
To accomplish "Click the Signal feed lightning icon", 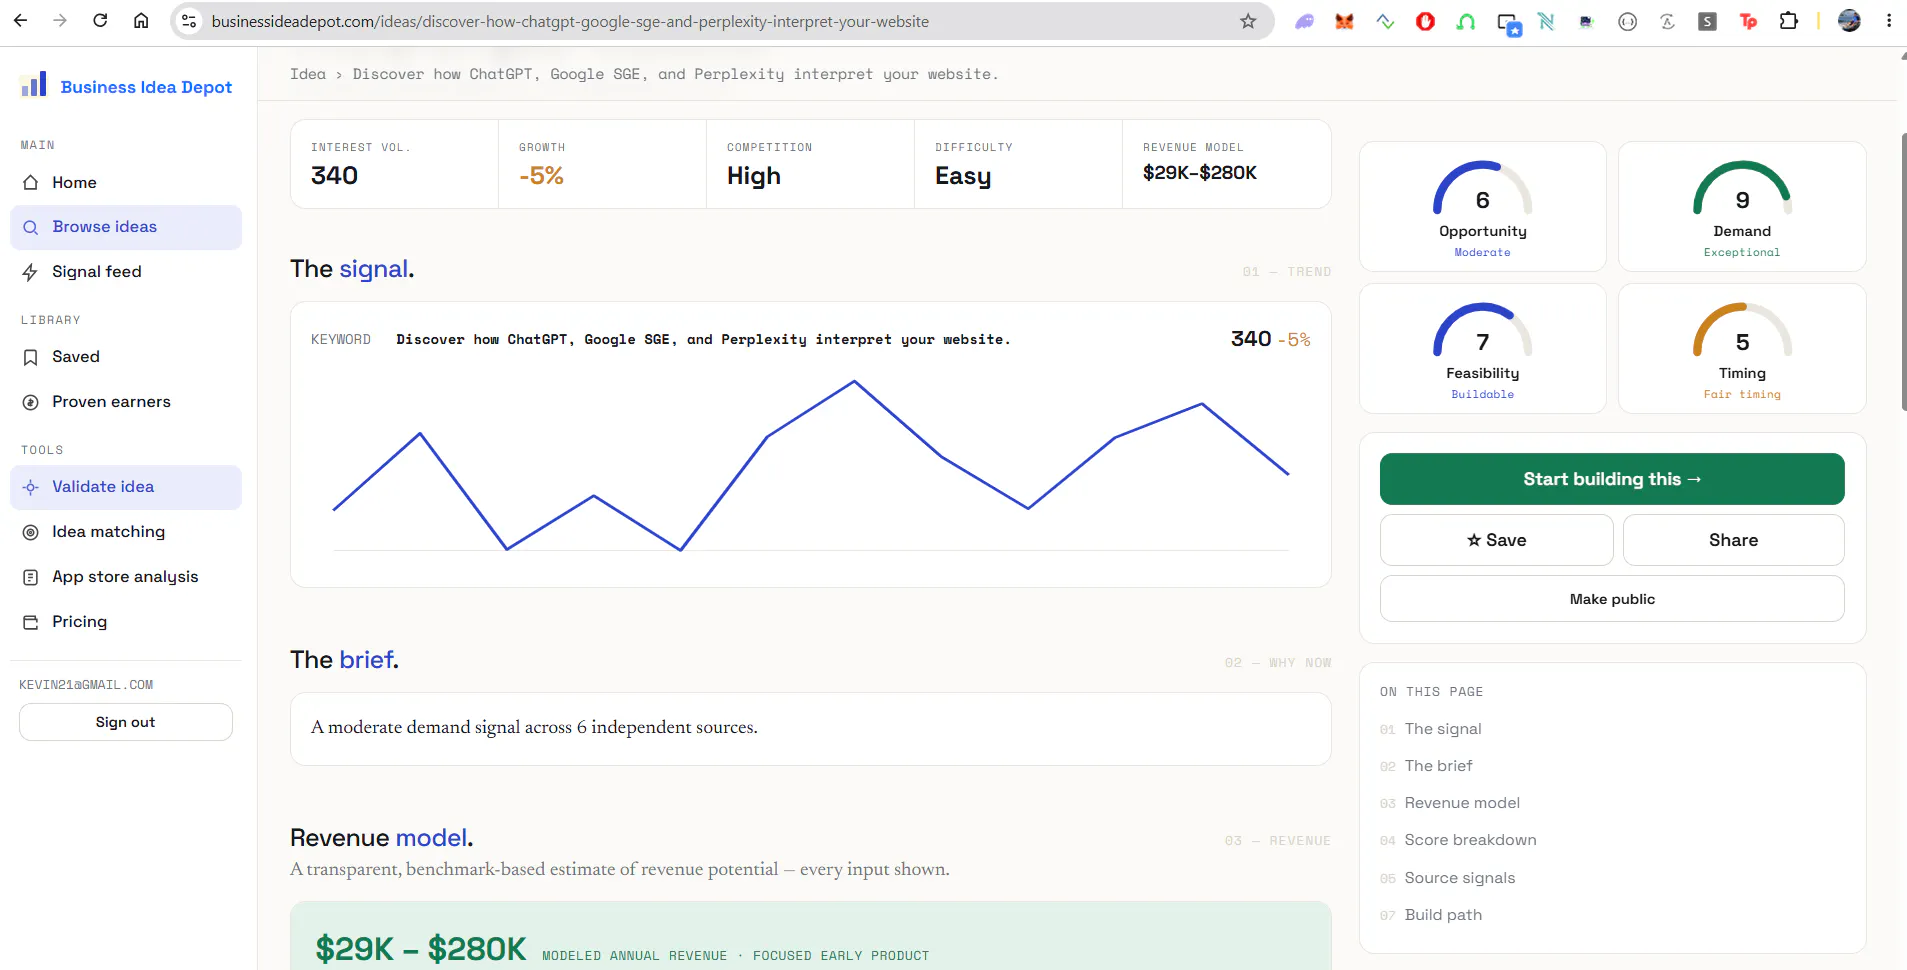I will pyautogui.click(x=31, y=272).
